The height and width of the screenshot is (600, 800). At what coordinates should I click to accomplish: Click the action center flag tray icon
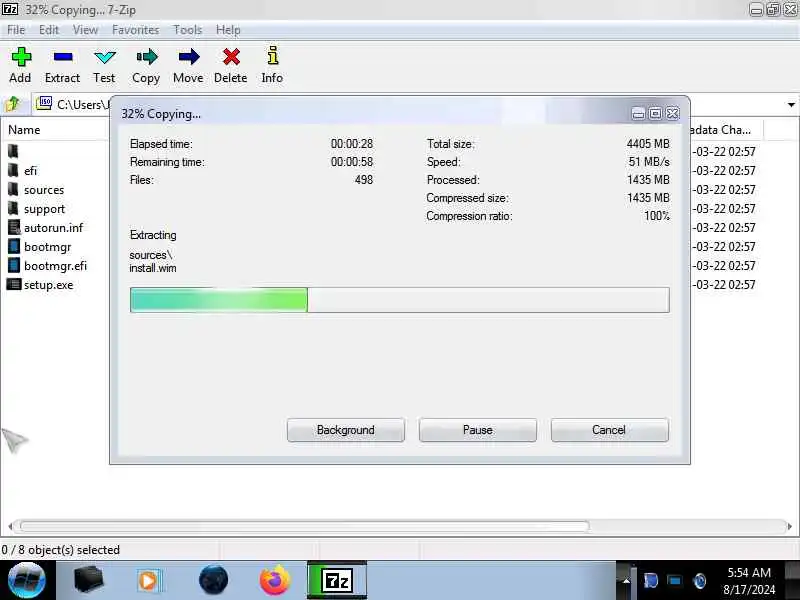tap(651, 581)
